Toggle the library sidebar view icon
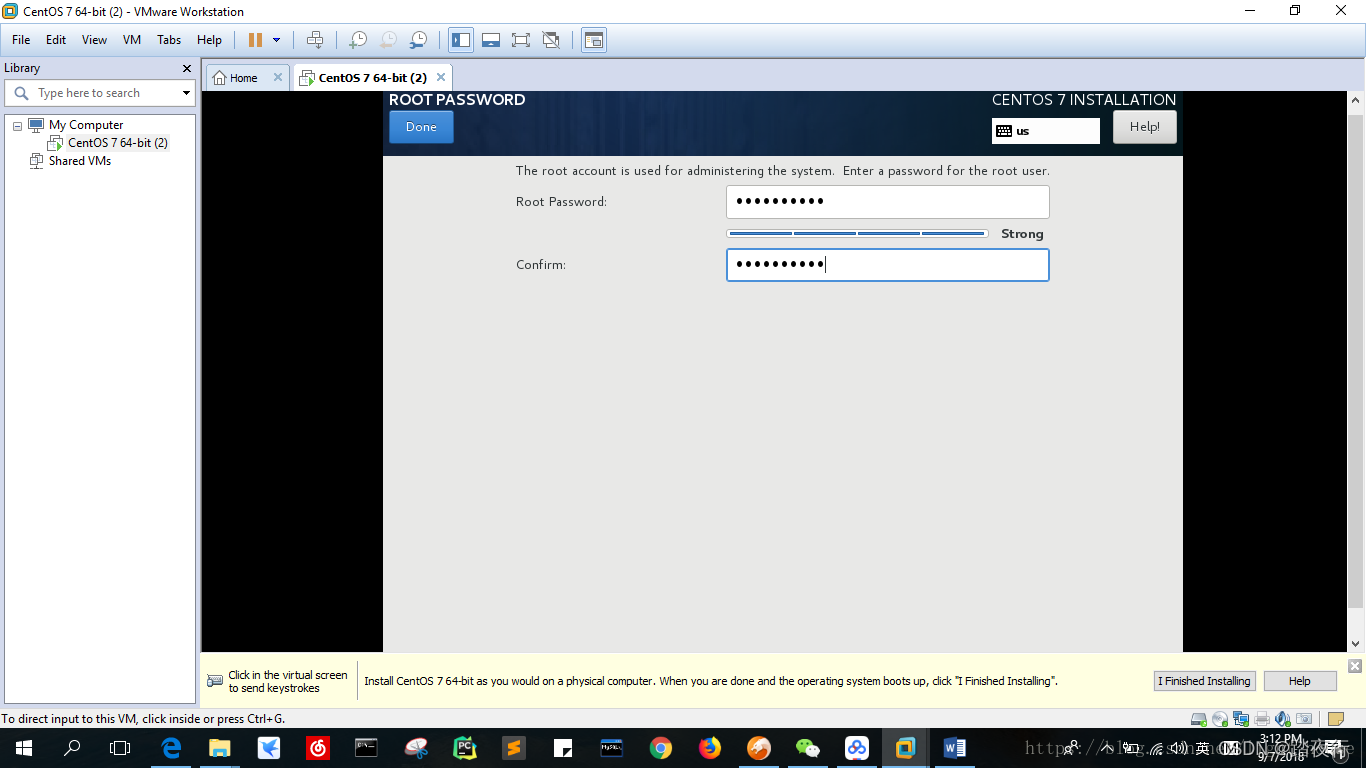The width and height of the screenshot is (1366, 768). (x=461, y=40)
